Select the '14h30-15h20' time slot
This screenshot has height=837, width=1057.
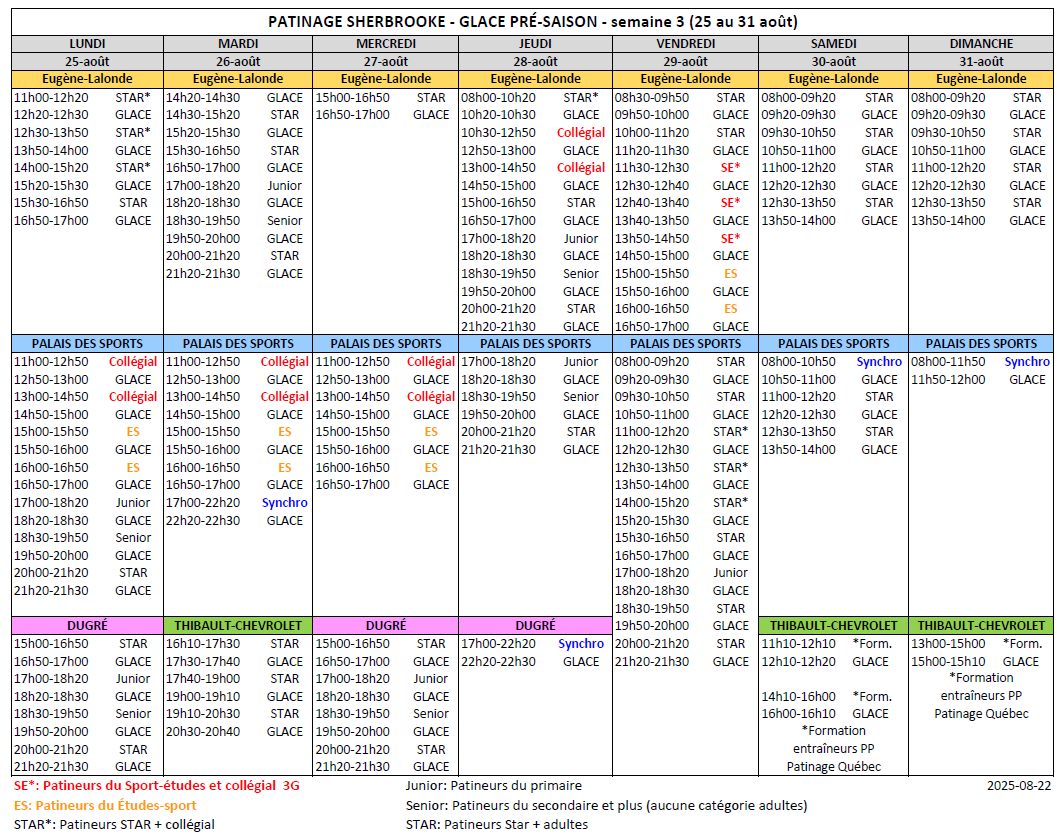click(203, 115)
